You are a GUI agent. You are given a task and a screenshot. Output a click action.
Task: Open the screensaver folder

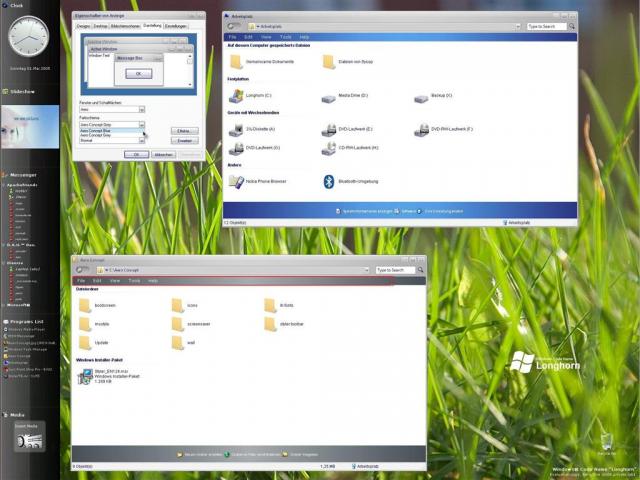click(x=178, y=324)
